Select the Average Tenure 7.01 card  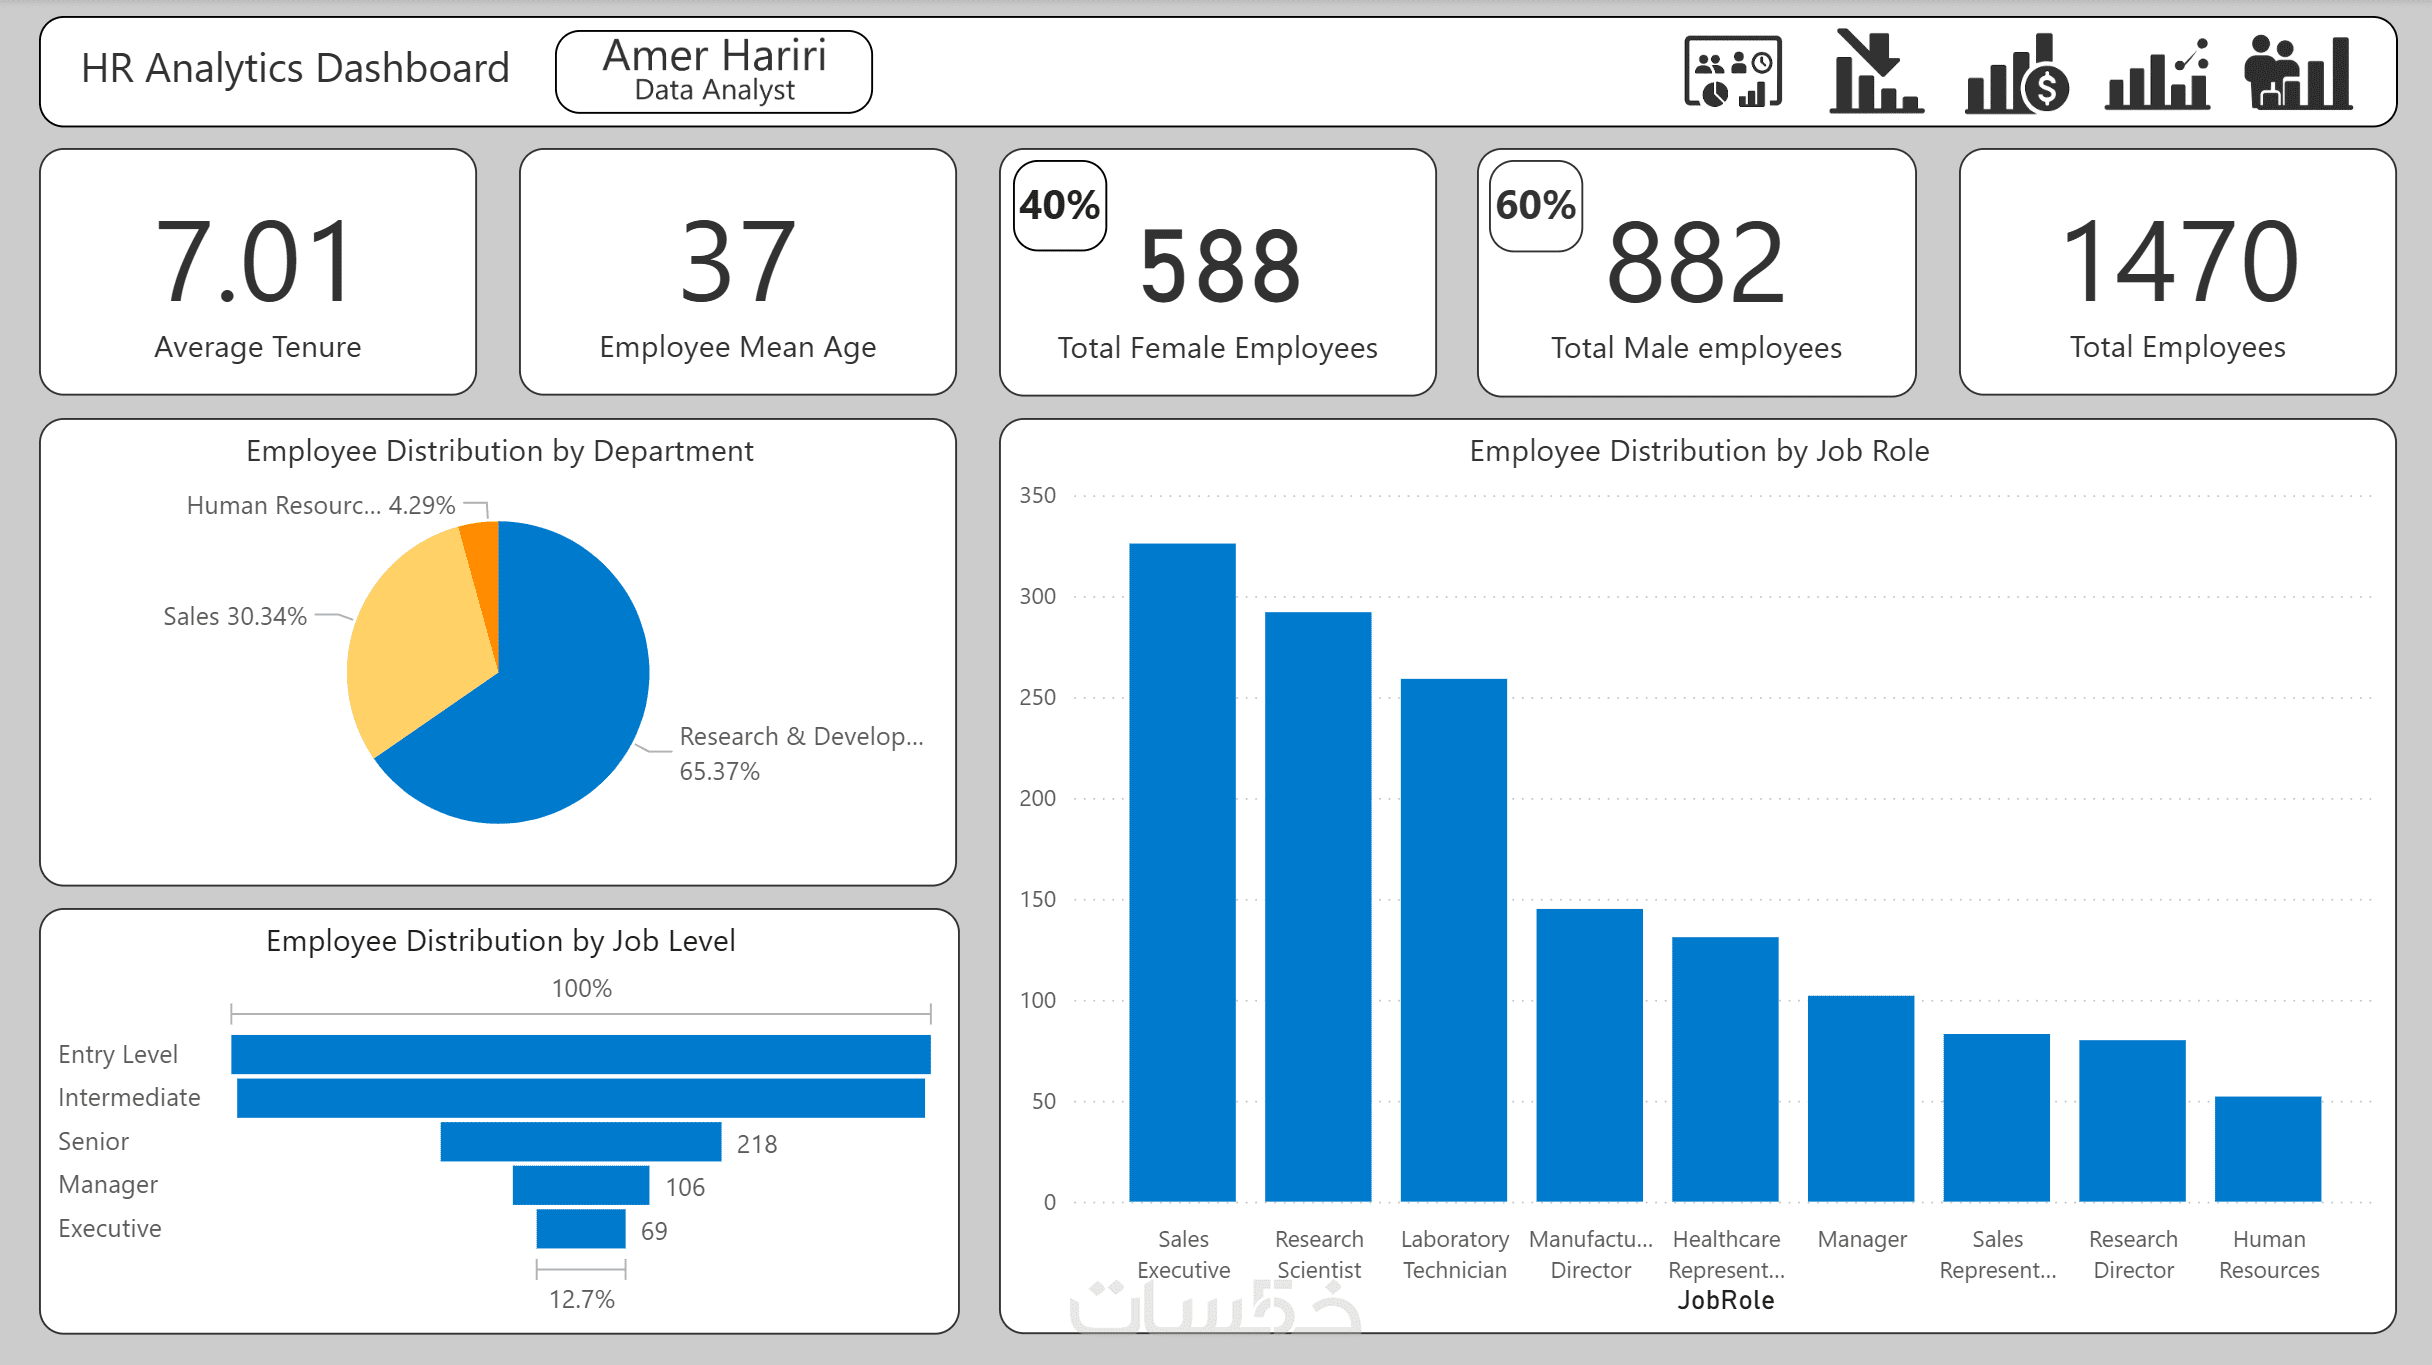[x=257, y=272]
